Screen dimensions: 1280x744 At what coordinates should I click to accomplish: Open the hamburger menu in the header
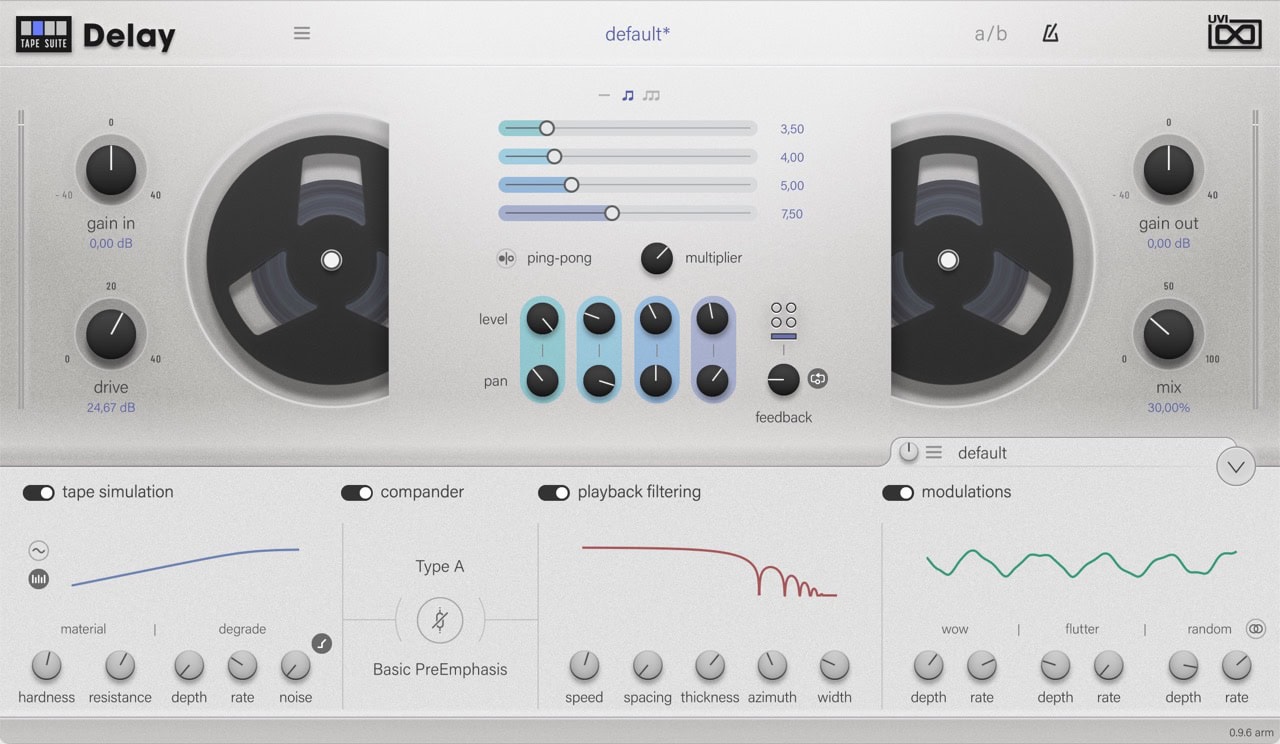[x=301, y=33]
